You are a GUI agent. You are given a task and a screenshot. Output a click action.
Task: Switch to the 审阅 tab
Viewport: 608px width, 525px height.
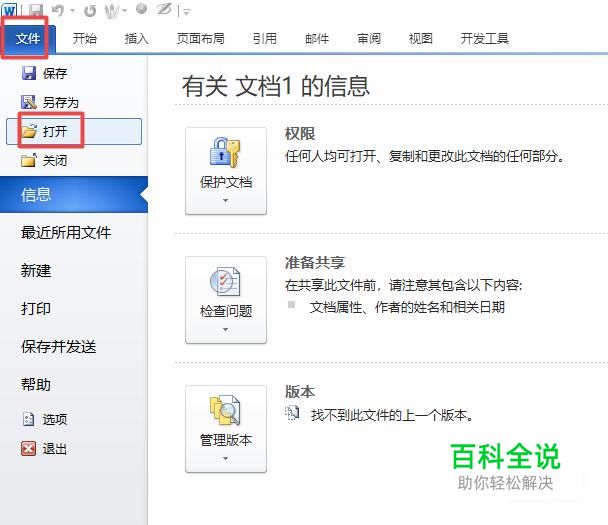(369, 38)
